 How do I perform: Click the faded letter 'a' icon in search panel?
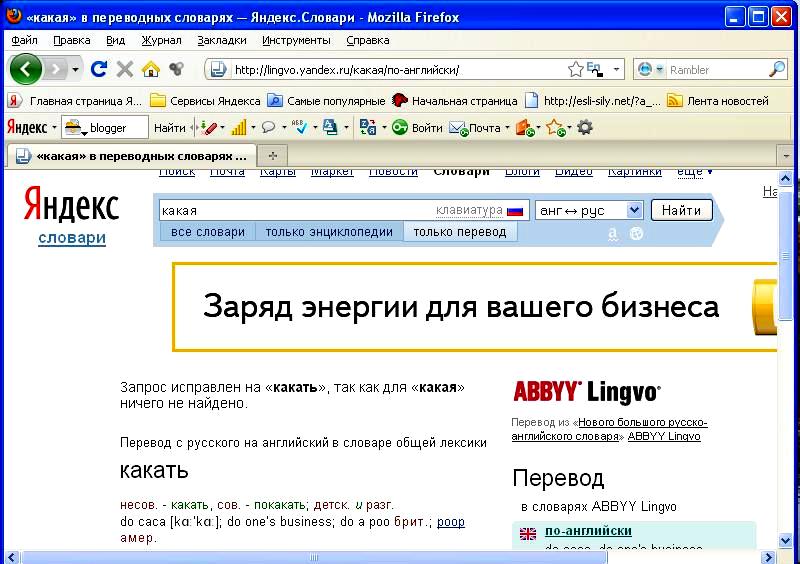(613, 234)
